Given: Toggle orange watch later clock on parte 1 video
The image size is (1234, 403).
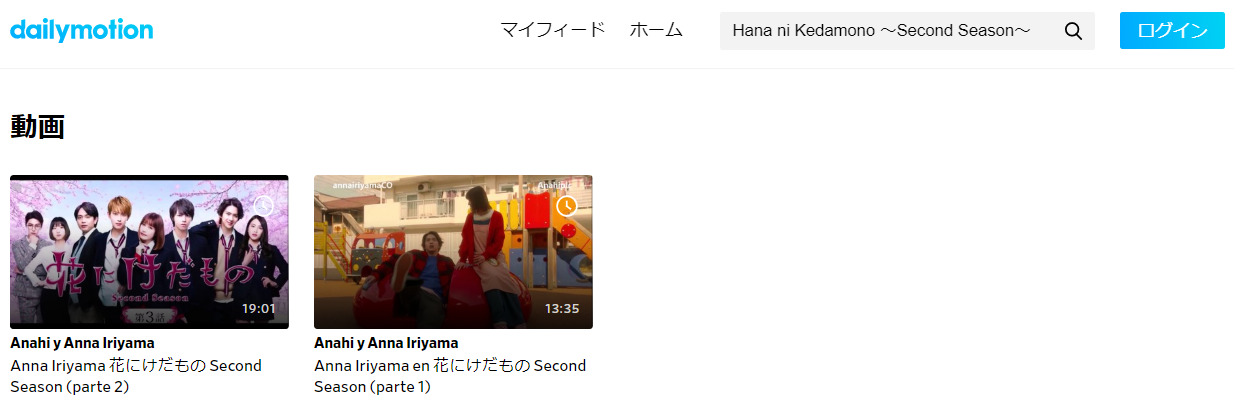Looking at the screenshot, I should point(567,207).
